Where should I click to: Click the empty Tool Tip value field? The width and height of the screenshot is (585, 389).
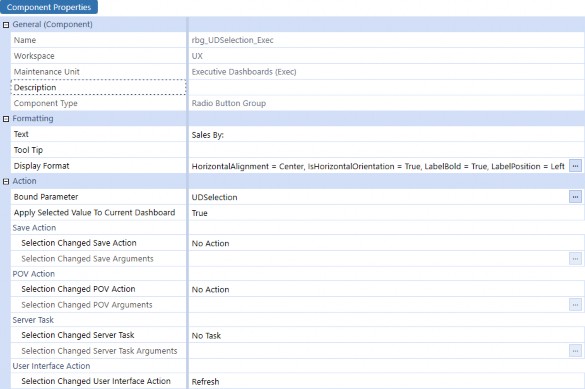point(386,150)
